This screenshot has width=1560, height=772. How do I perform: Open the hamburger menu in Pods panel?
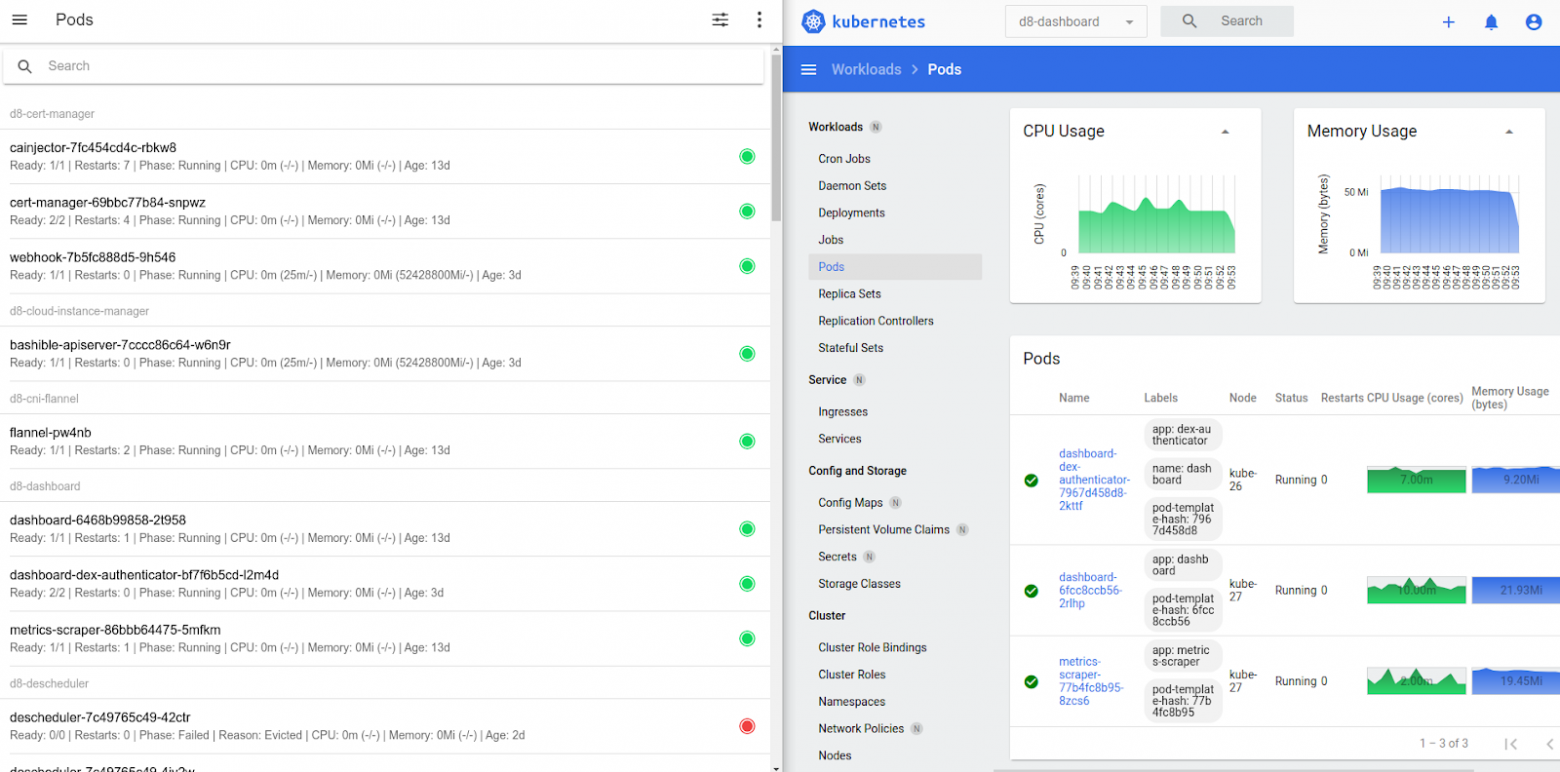point(19,20)
